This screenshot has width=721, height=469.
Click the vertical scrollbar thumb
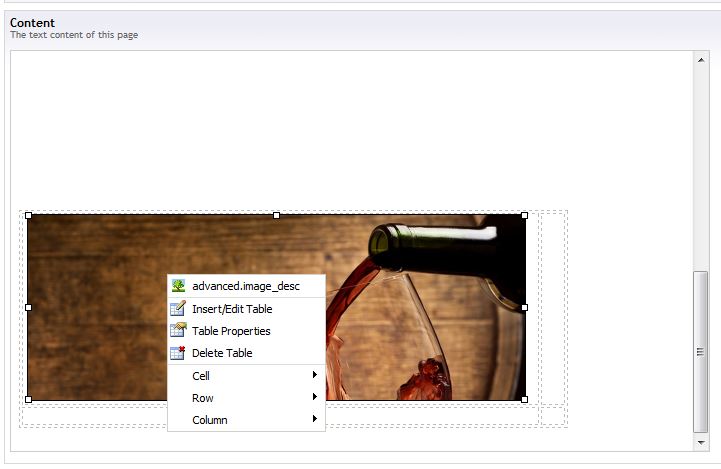[x=701, y=352]
